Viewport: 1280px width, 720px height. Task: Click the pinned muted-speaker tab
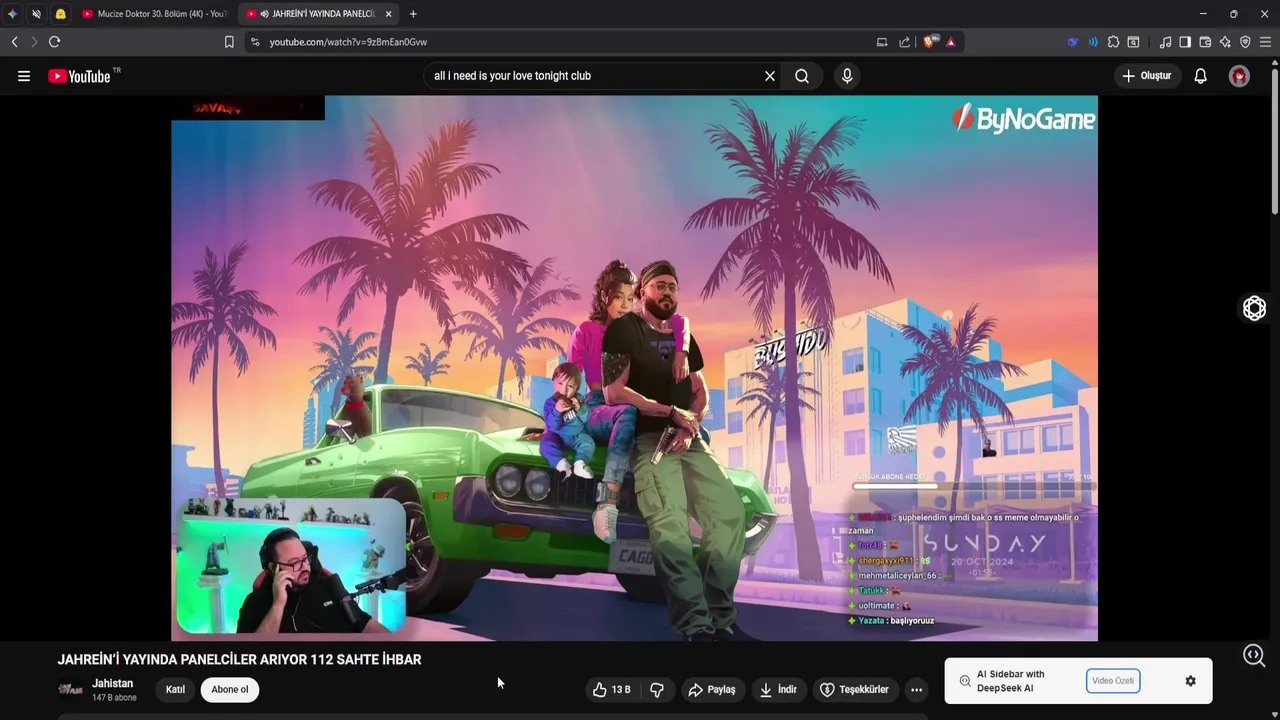pos(36,14)
